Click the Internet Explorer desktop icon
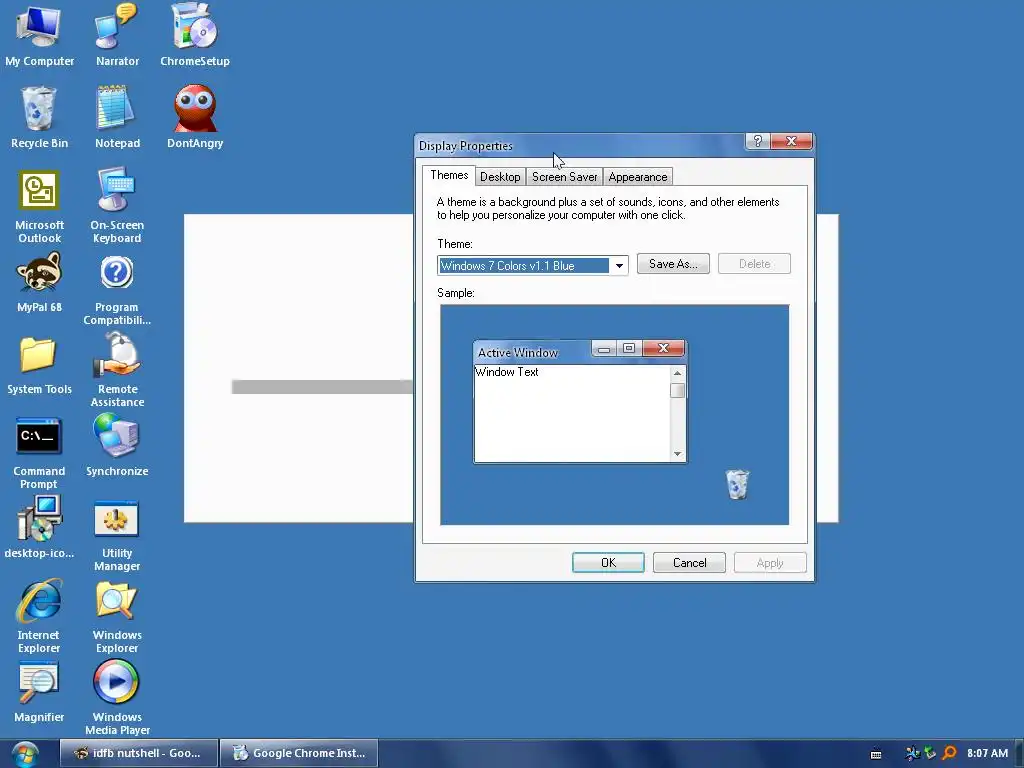 39,616
